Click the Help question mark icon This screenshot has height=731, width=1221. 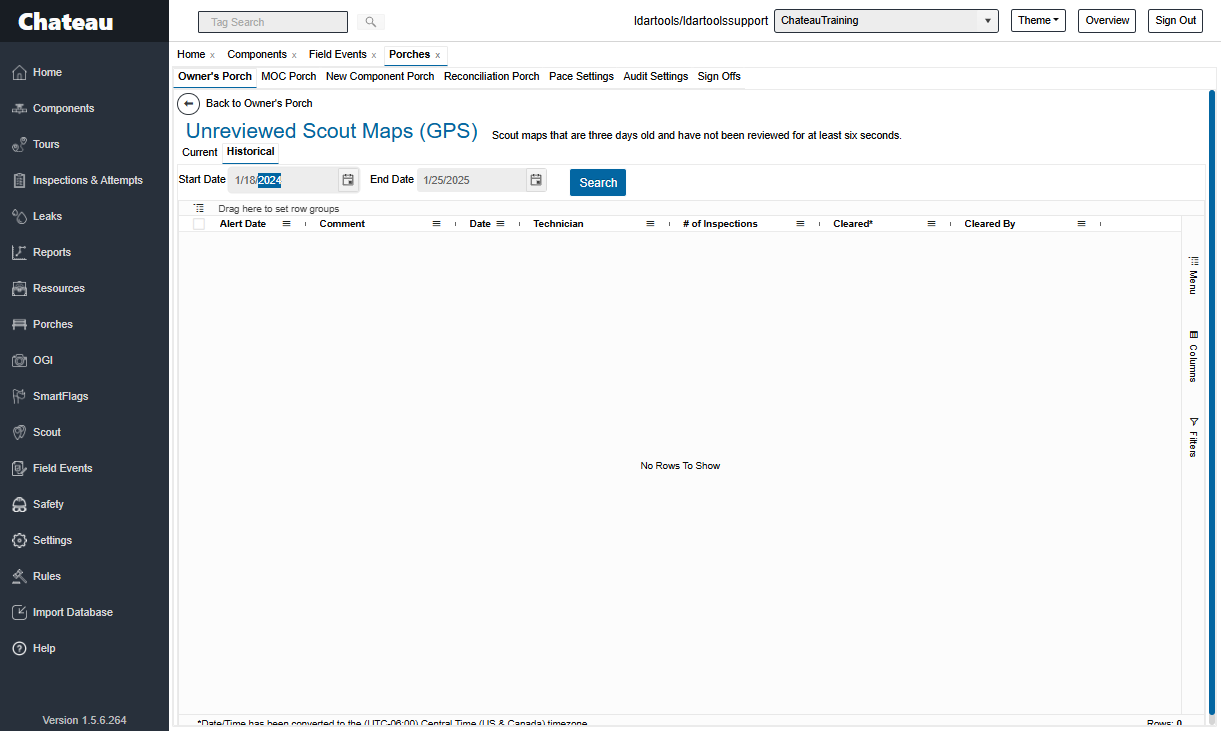(x=19, y=648)
